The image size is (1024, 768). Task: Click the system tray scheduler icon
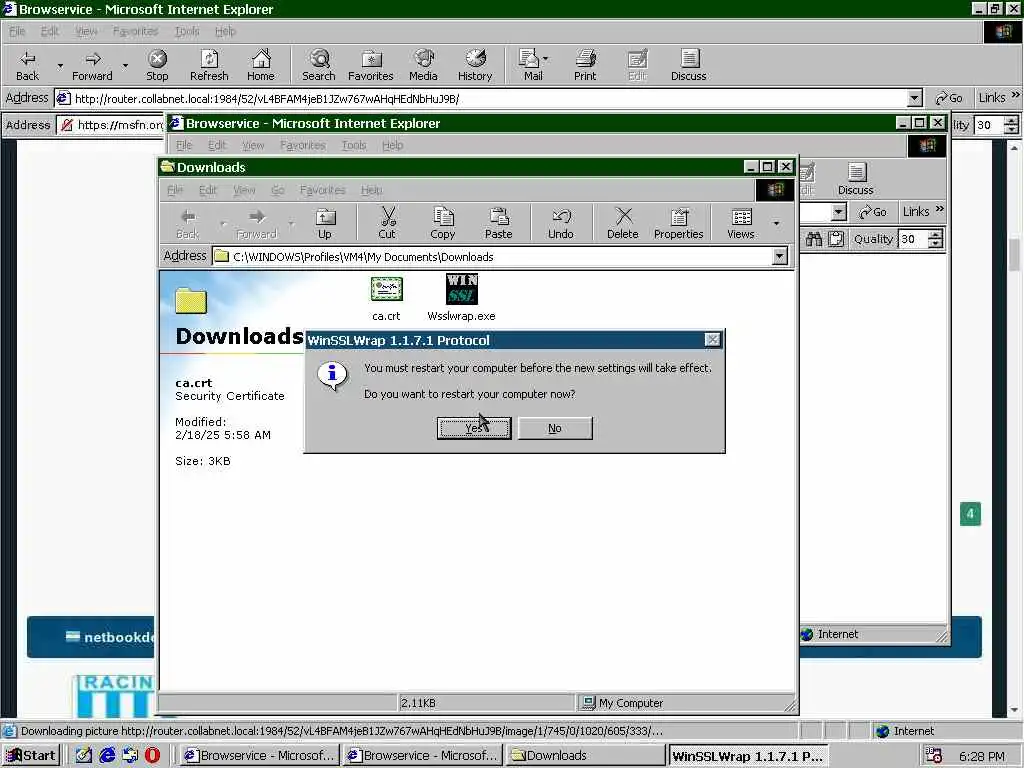coord(934,756)
